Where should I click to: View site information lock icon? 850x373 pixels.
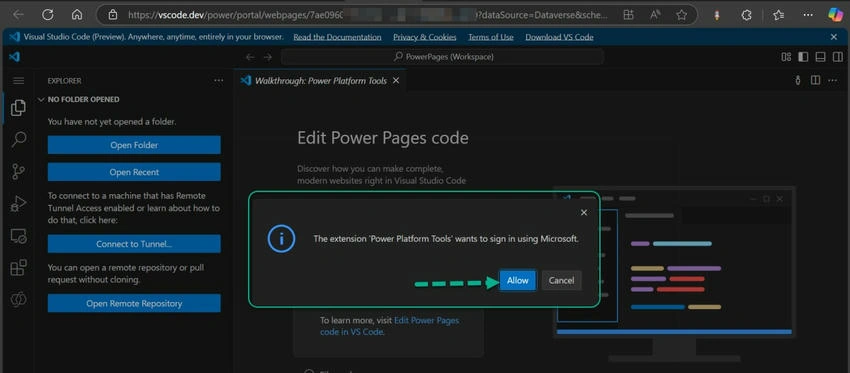112,15
